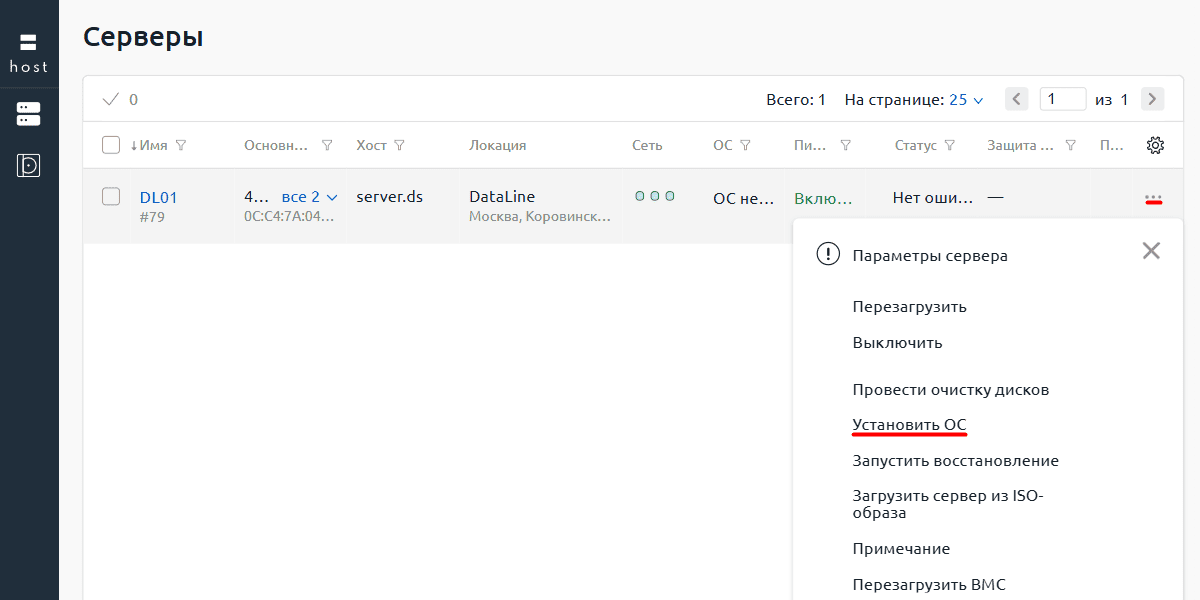
Task: Click the Хост column filter icon
Action: point(400,145)
